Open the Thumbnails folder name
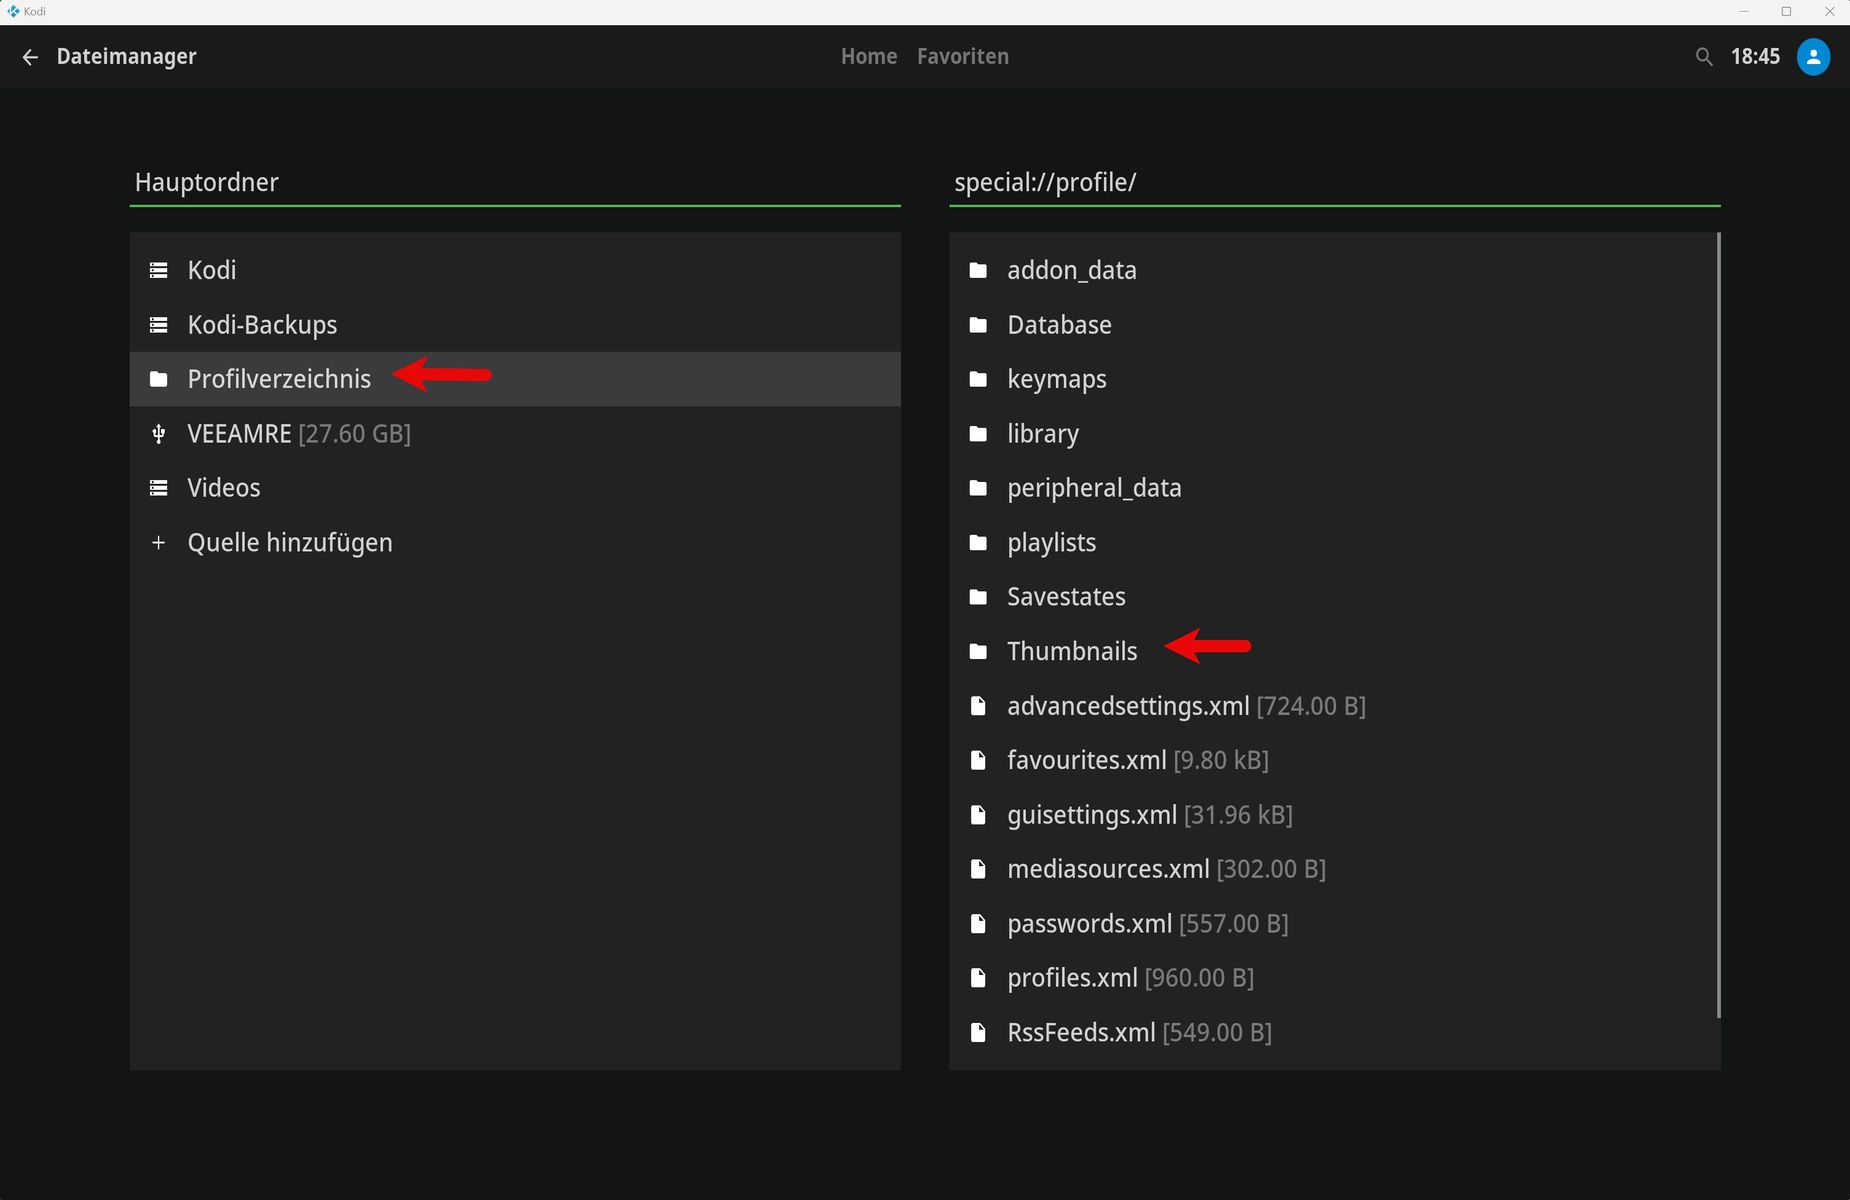1850x1200 pixels. coord(1072,652)
